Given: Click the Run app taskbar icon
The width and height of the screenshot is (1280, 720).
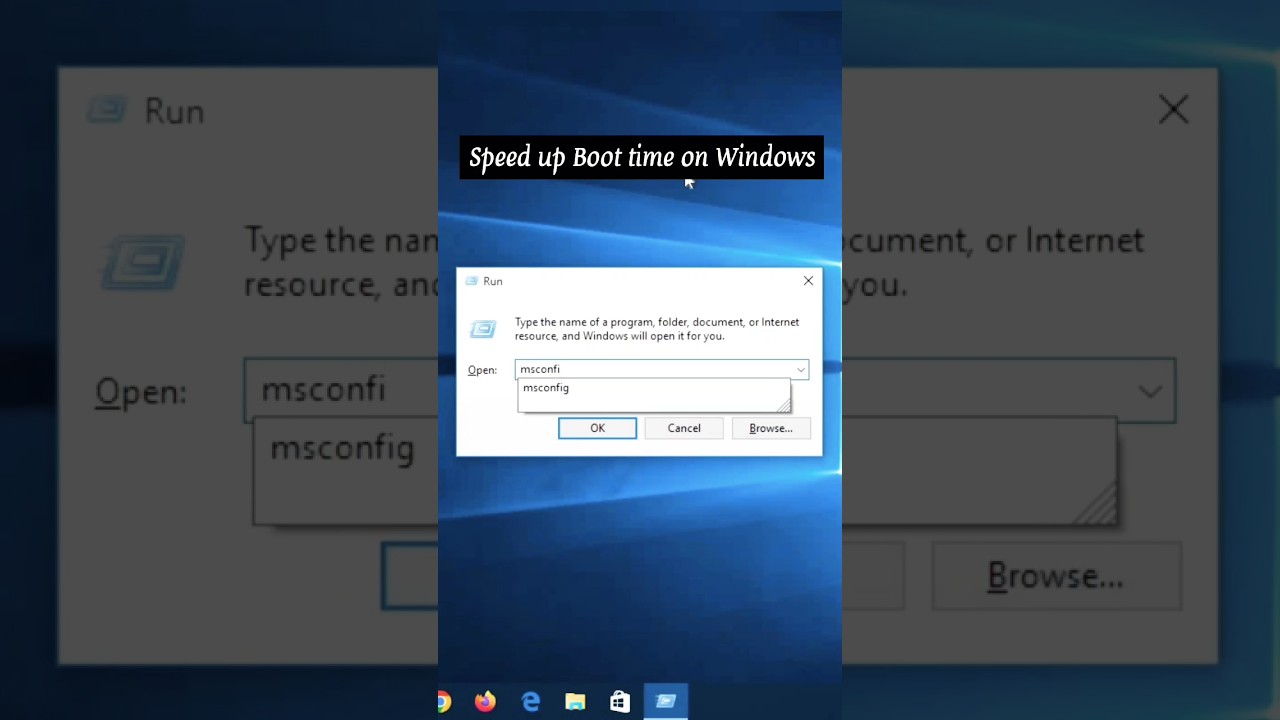Looking at the screenshot, I should point(666,702).
